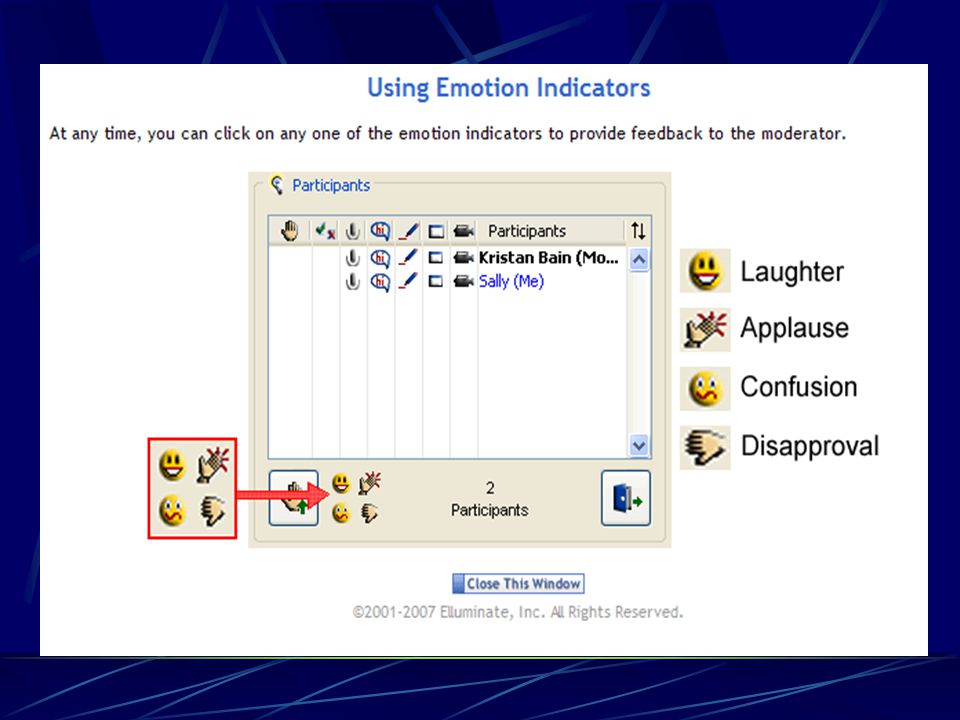Click the Step Away door button
The height and width of the screenshot is (720, 960).
click(x=626, y=498)
